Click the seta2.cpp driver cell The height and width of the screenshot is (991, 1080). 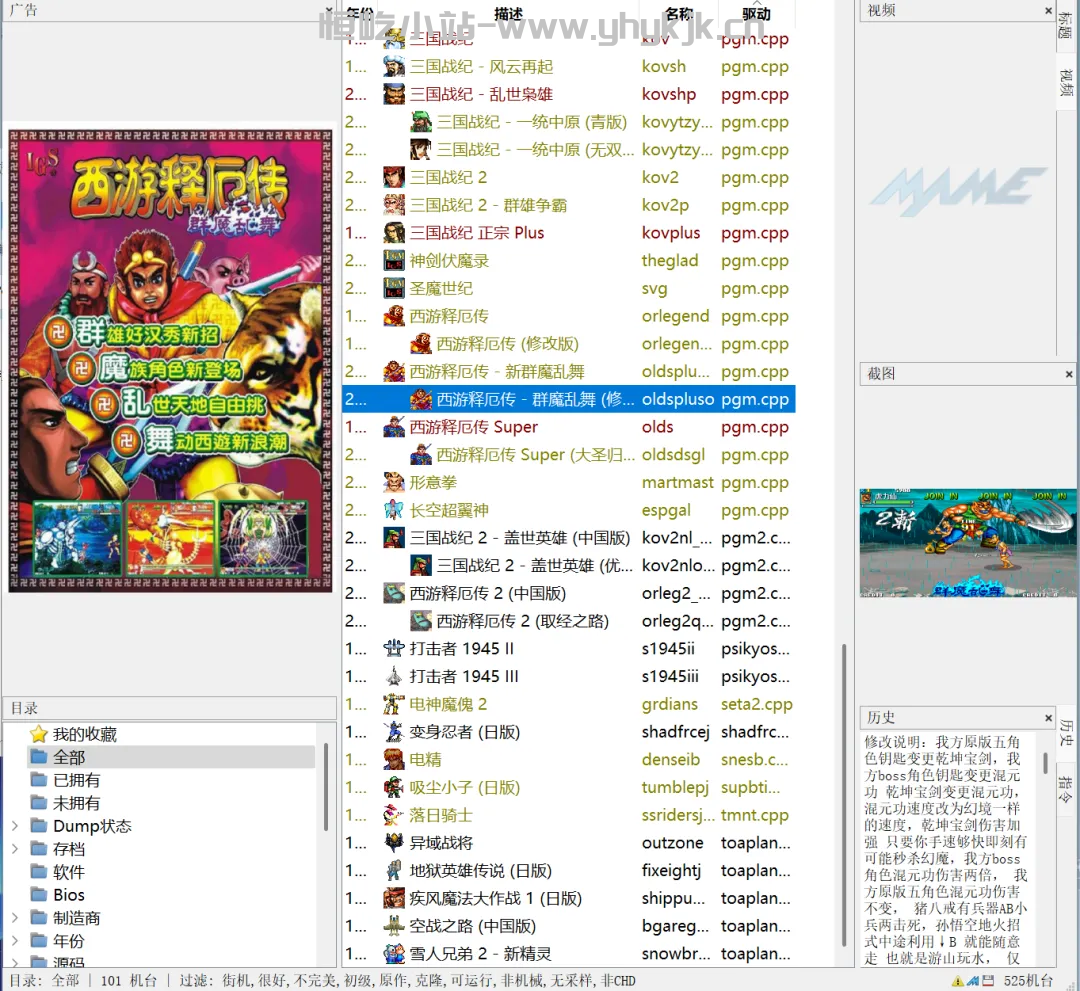coord(756,704)
